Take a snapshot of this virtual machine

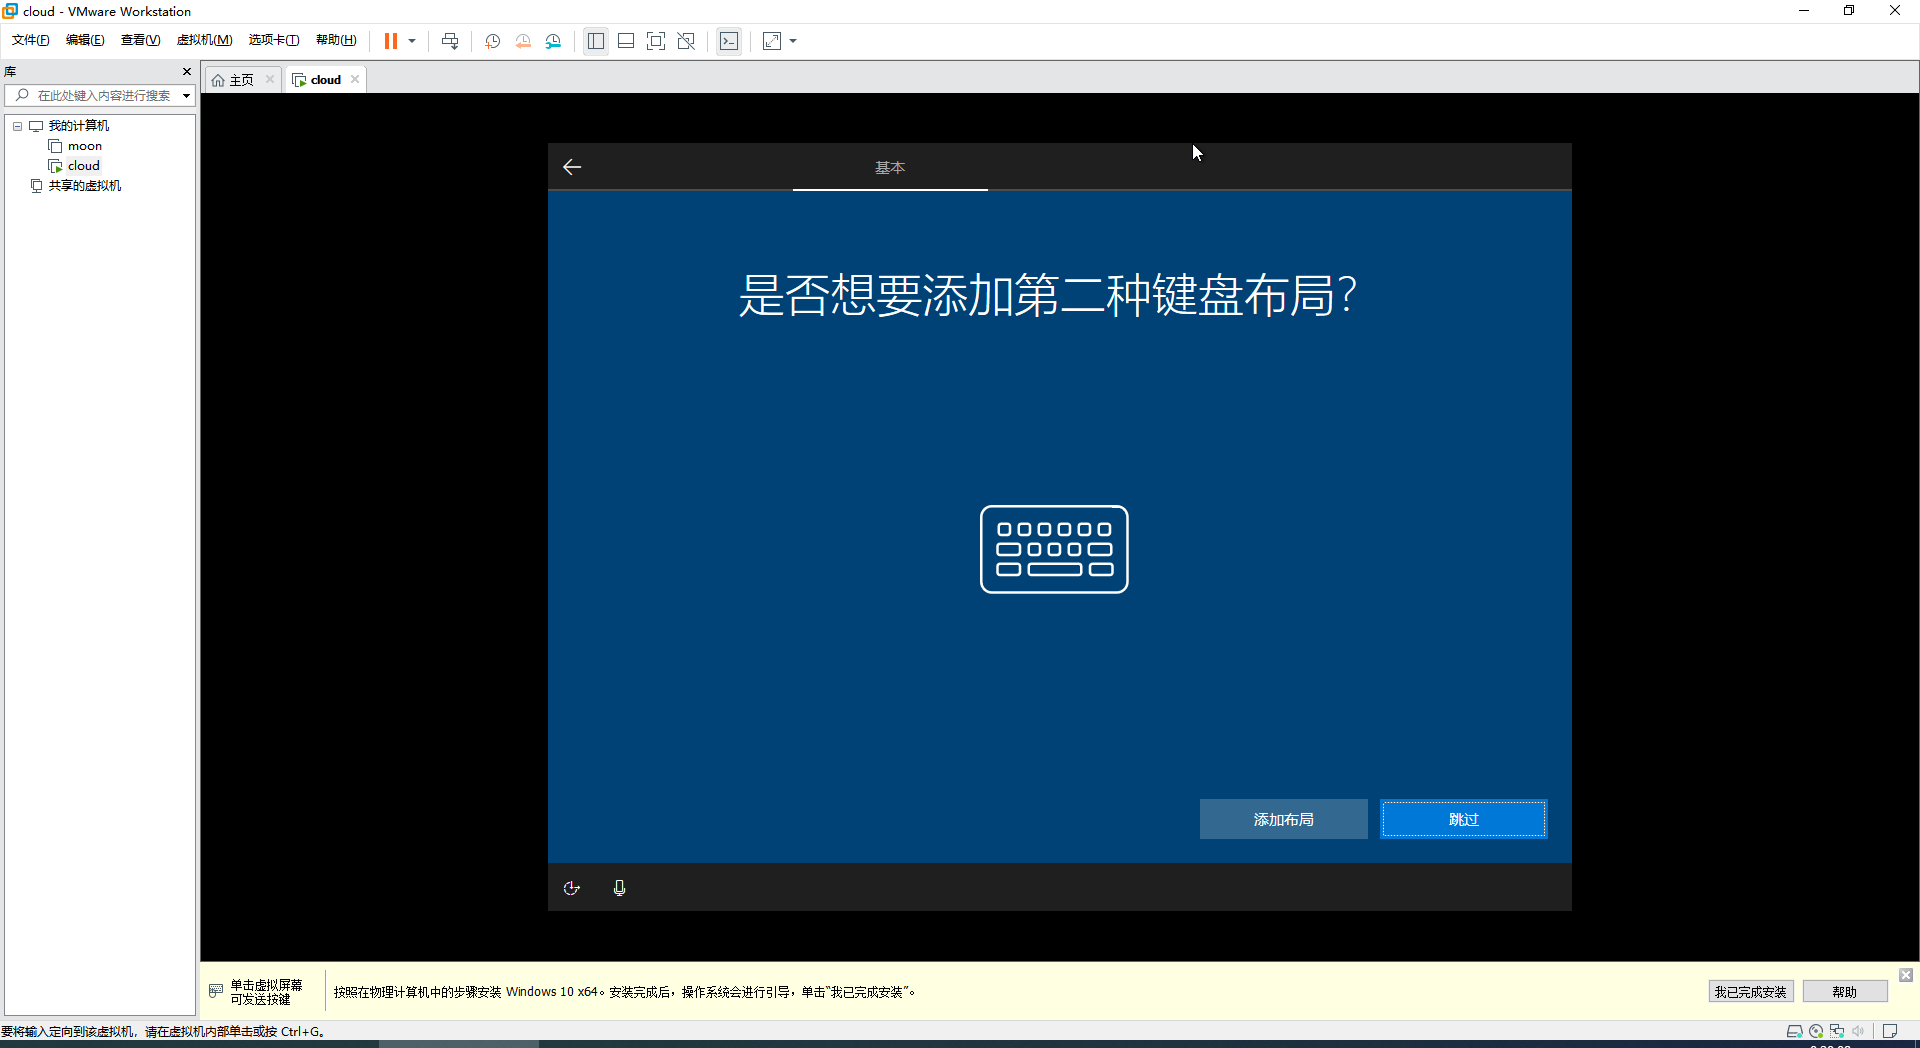[x=492, y=41]
